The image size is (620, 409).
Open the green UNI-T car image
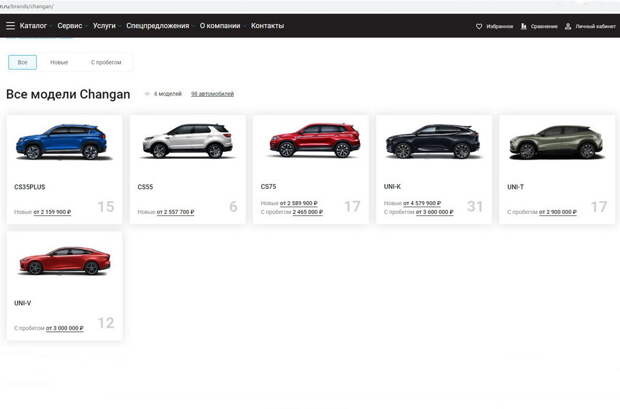click(556, 142)
